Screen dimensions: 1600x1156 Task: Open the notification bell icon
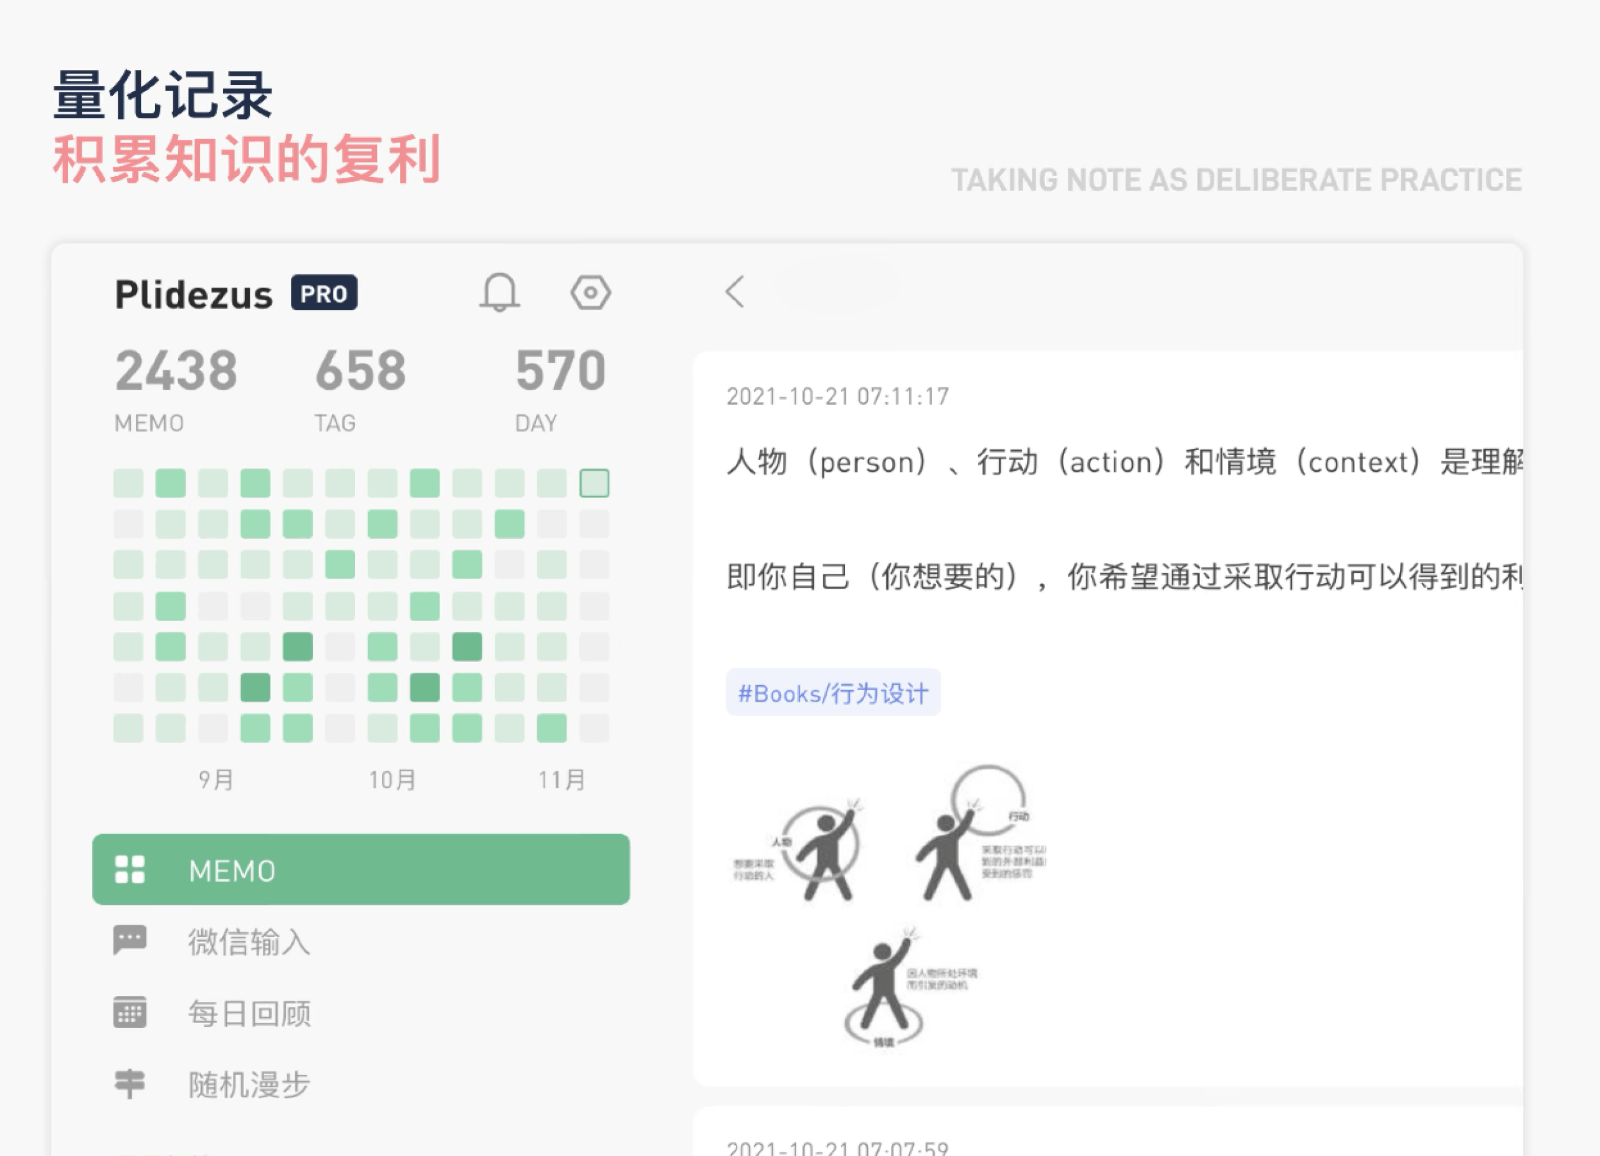pos(499,293)
